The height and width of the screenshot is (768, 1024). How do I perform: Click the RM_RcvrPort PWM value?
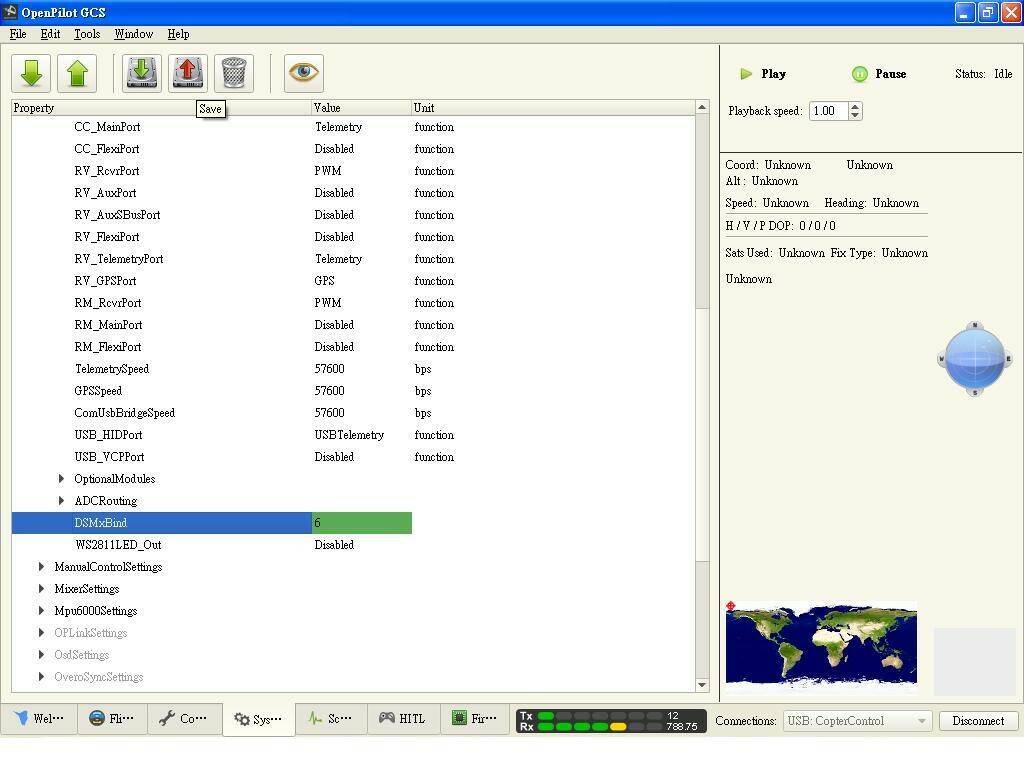point(328,303)
